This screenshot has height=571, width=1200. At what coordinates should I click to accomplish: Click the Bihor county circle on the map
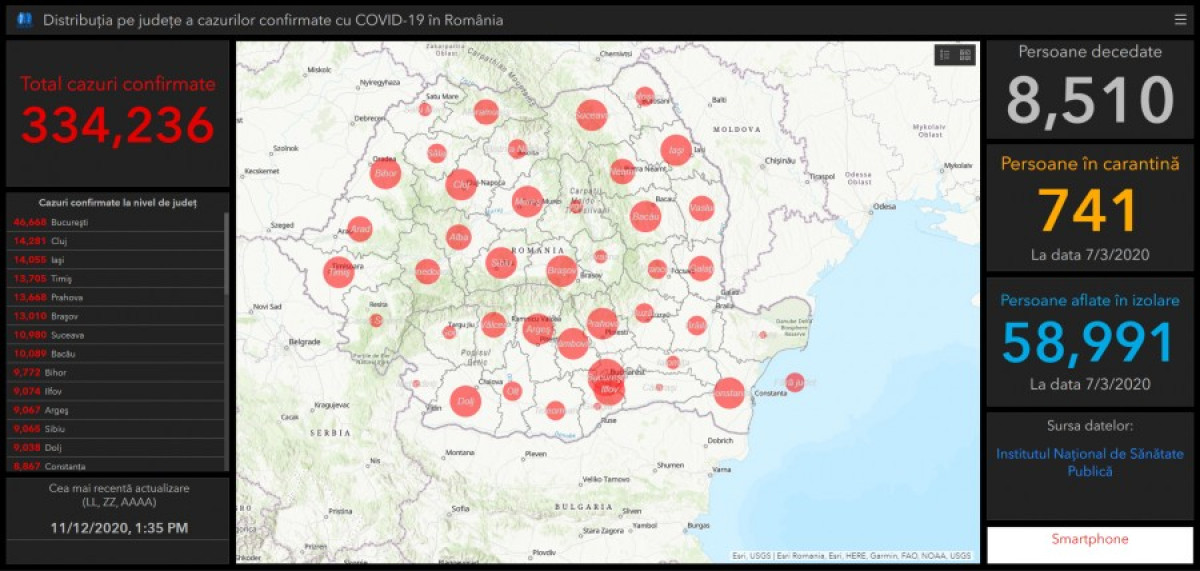coord(385,174)
